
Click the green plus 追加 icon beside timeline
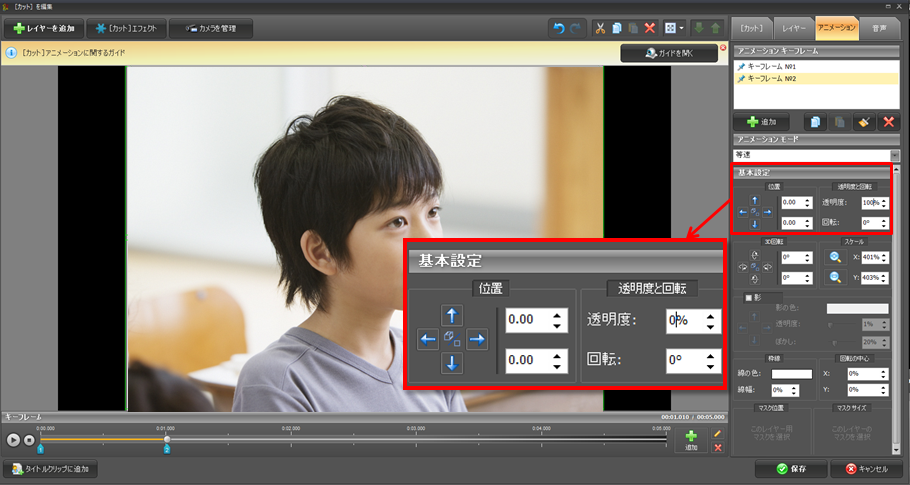(691, 436)
